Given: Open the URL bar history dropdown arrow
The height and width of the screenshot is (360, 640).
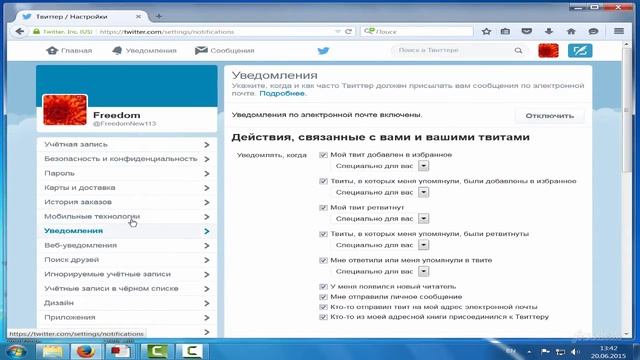Looking at the screenshot, I should point(338,31).
